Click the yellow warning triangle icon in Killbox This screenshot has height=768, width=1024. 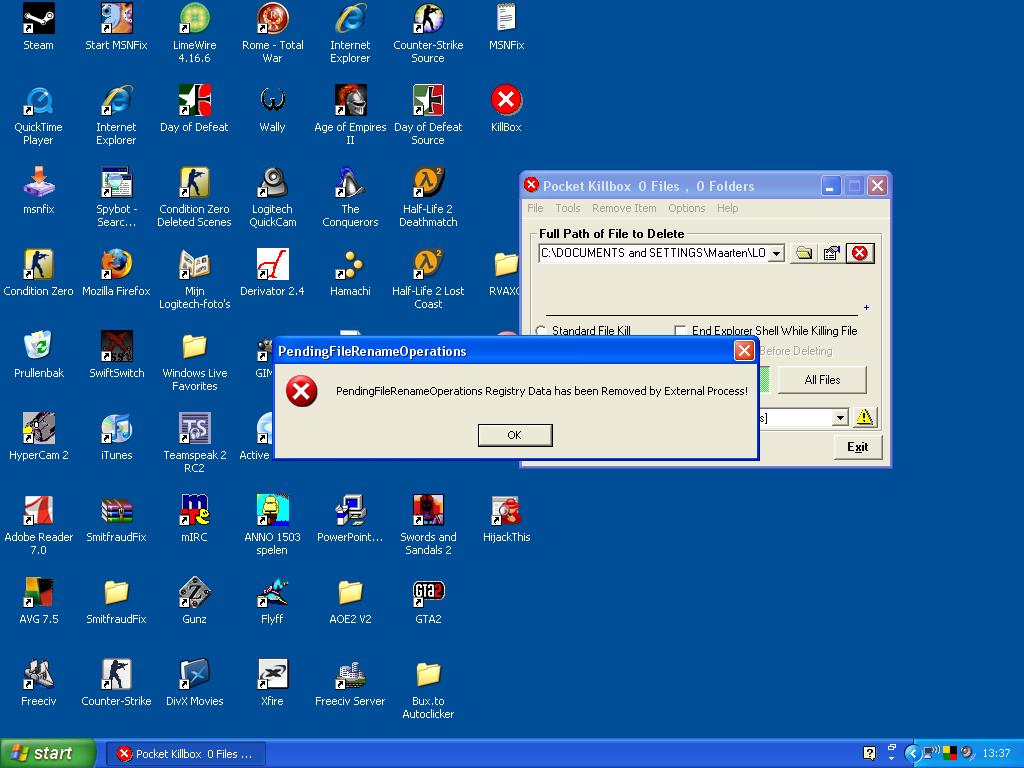(x=865, y=417)
